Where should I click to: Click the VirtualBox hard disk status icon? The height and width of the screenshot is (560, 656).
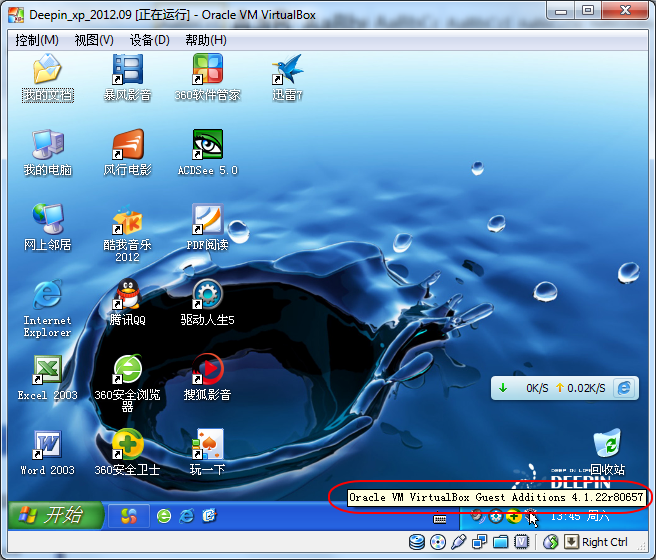[x=415, y=542]
